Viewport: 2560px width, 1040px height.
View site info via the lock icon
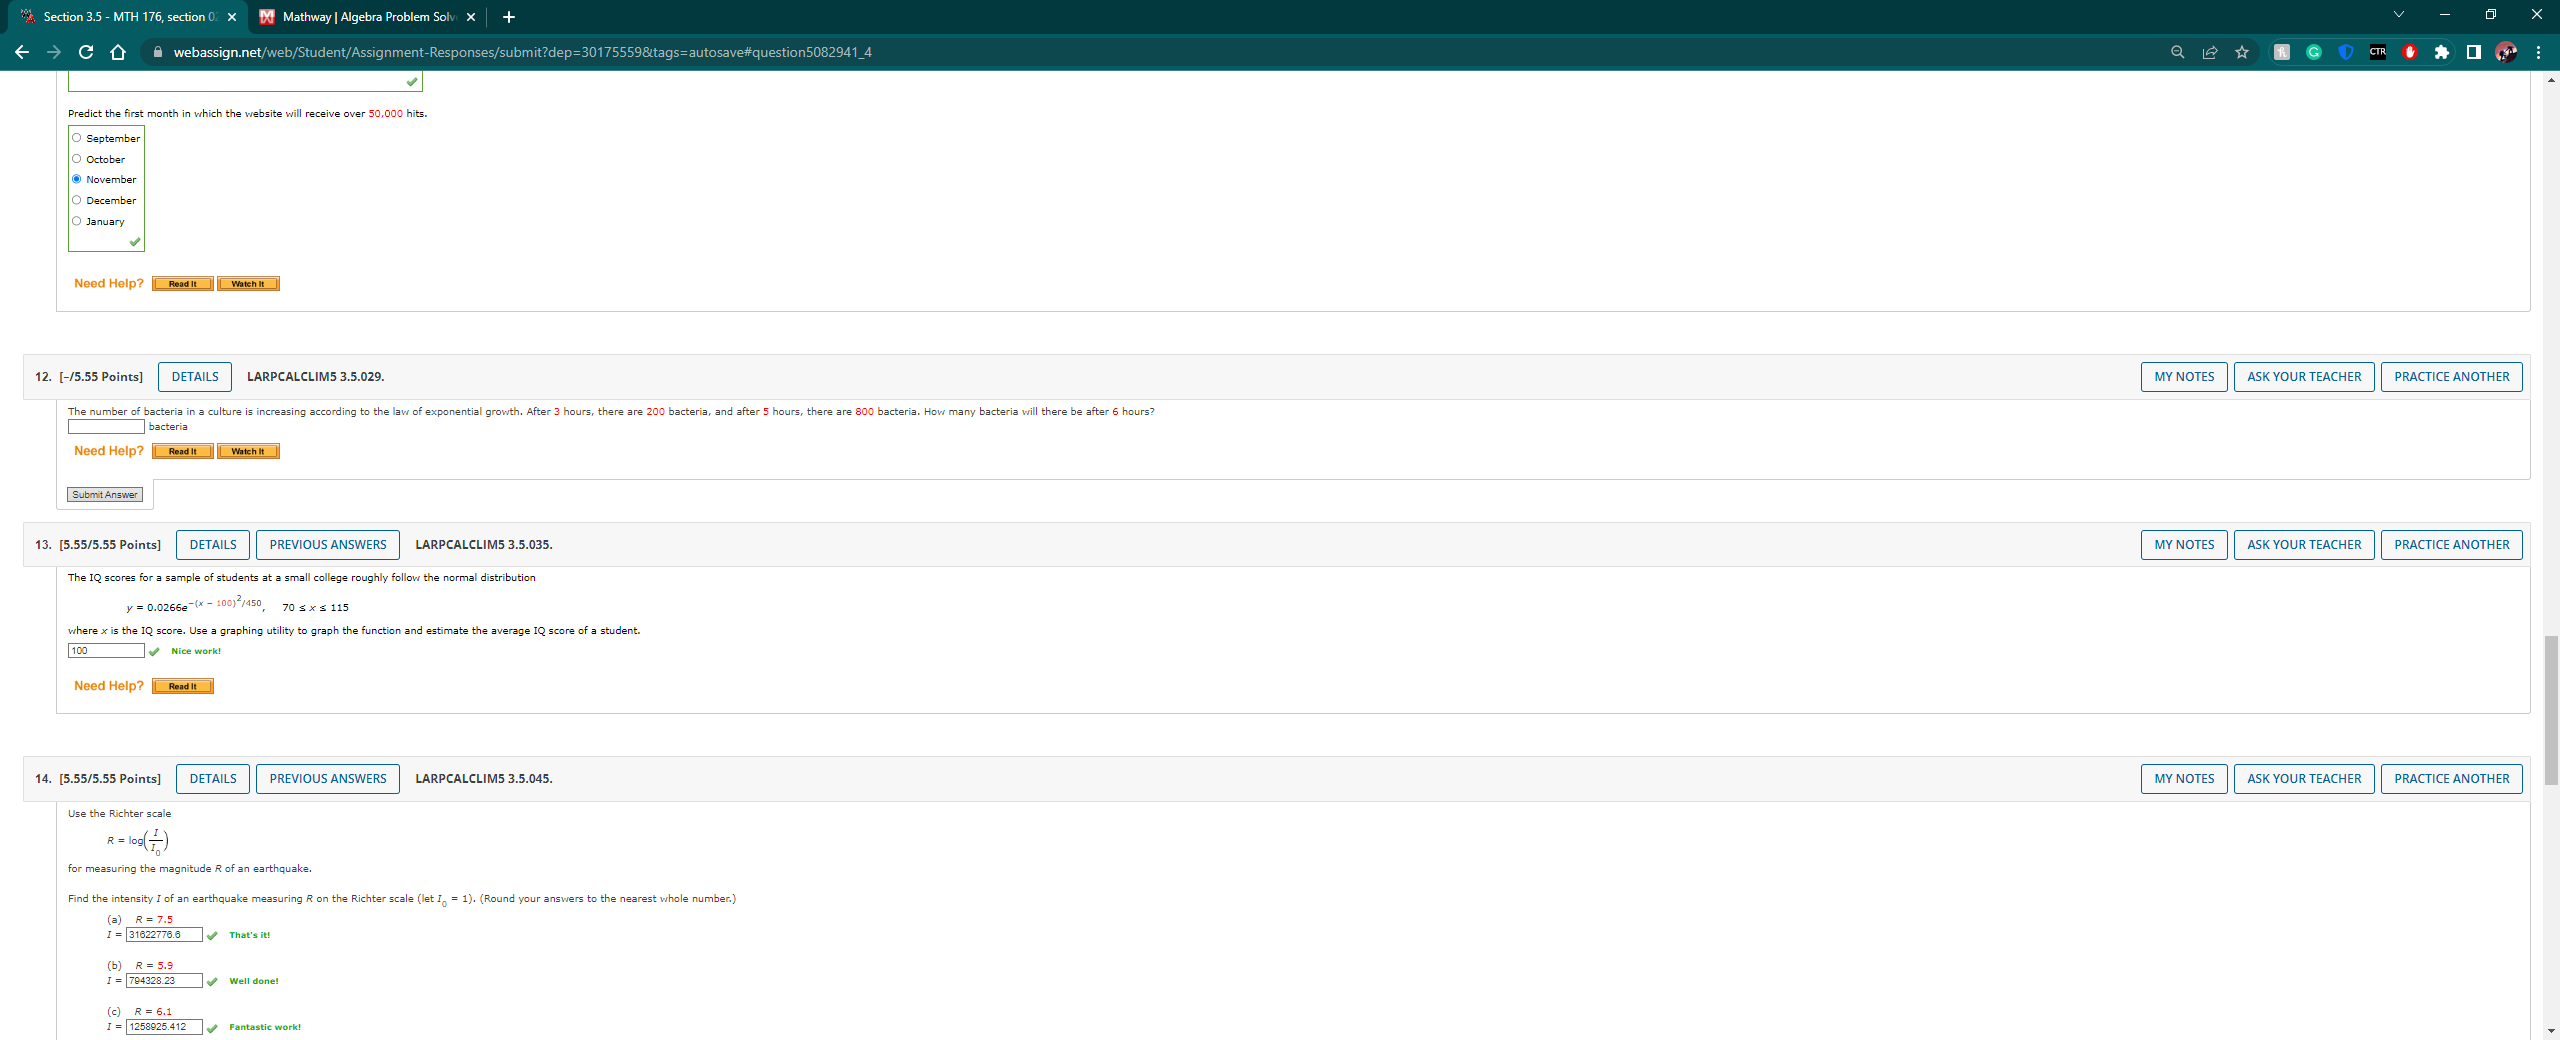pyautogui.click(x=158, y=52)
